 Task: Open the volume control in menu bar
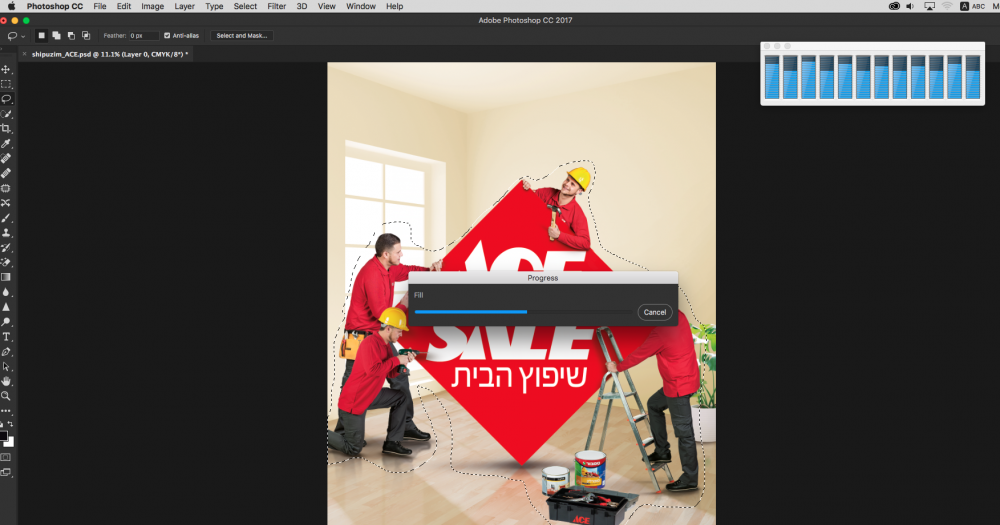(x=910, y=6)
